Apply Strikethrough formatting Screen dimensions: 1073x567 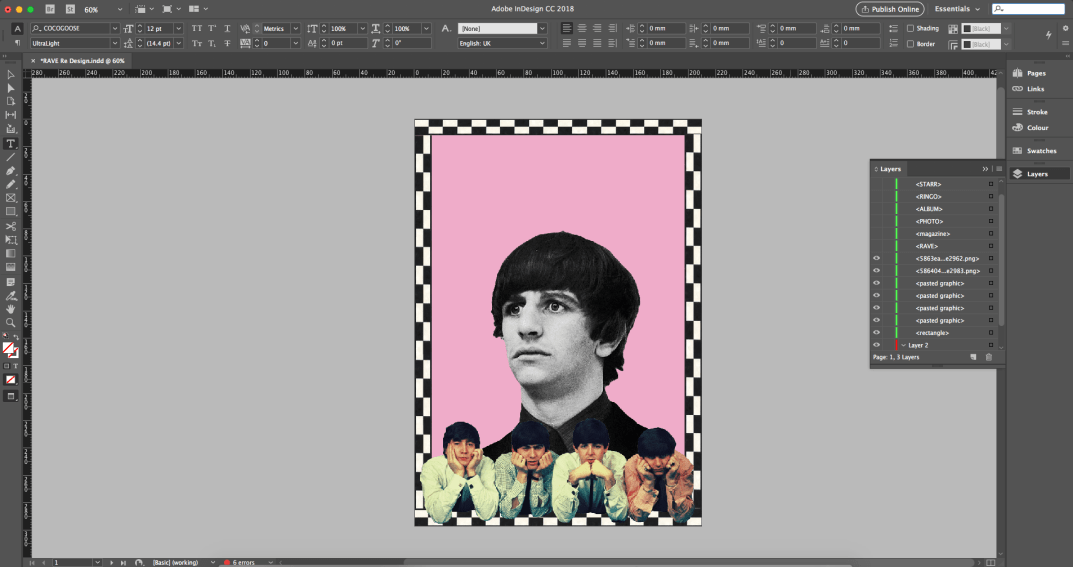coord(227,43)
